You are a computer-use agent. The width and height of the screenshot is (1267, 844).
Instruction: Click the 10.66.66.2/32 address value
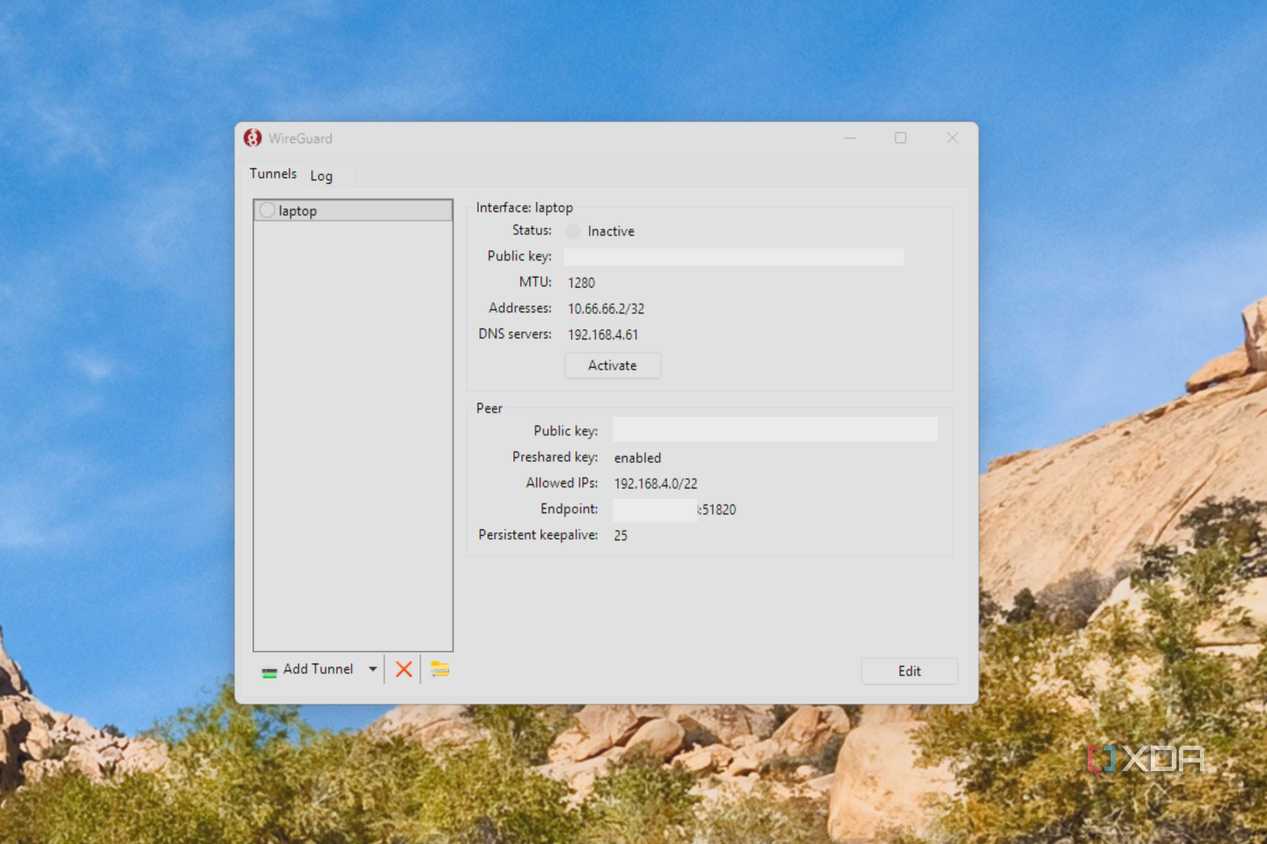click(606, 309)
